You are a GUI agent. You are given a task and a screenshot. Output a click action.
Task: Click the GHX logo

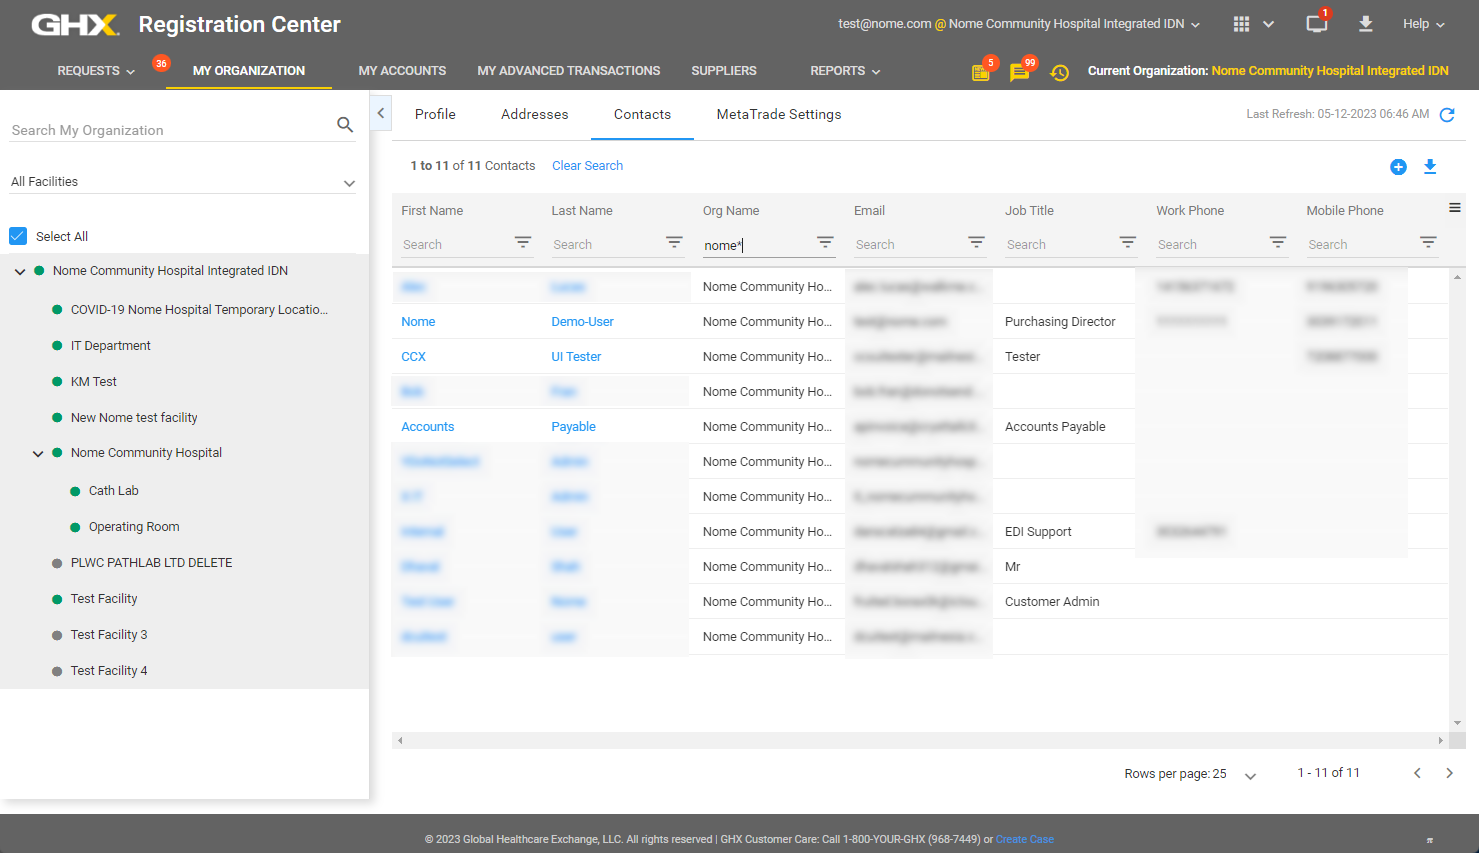[75, 25]
